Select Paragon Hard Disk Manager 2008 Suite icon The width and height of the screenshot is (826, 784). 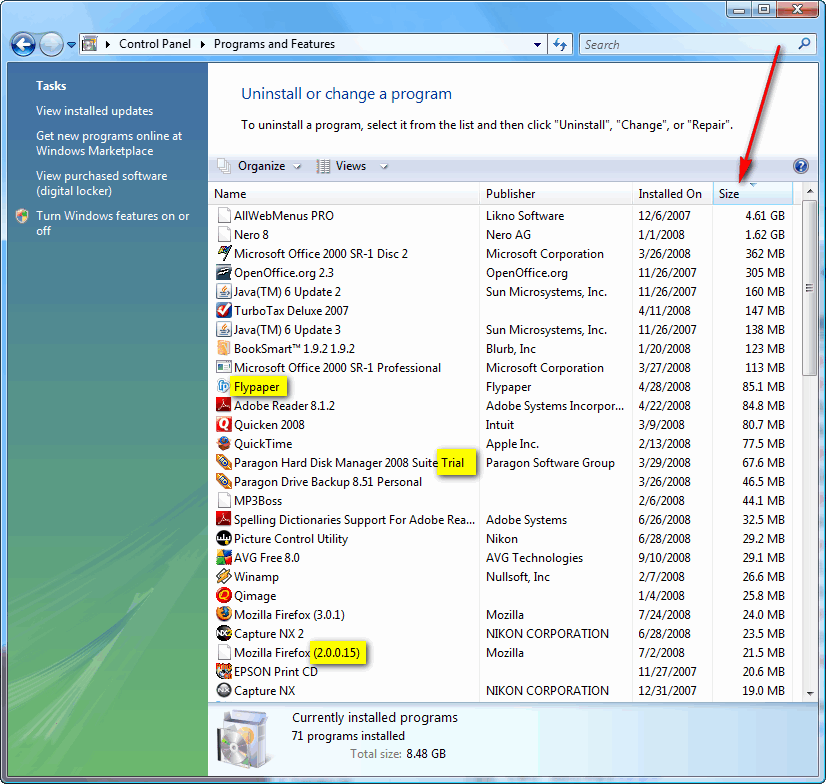(224, 462)
